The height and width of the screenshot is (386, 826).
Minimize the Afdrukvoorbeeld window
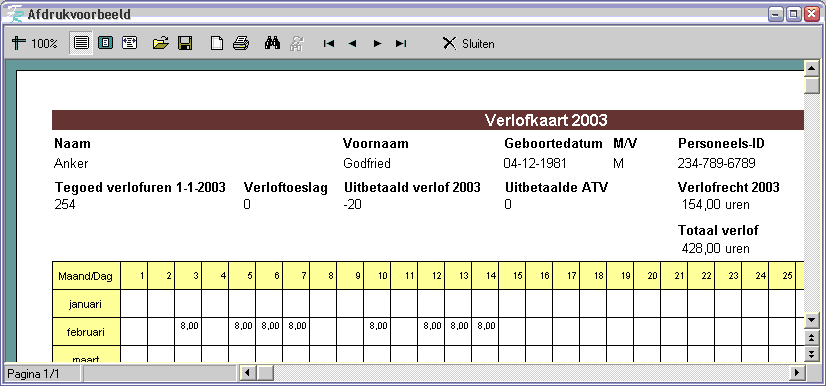[775, 14]
